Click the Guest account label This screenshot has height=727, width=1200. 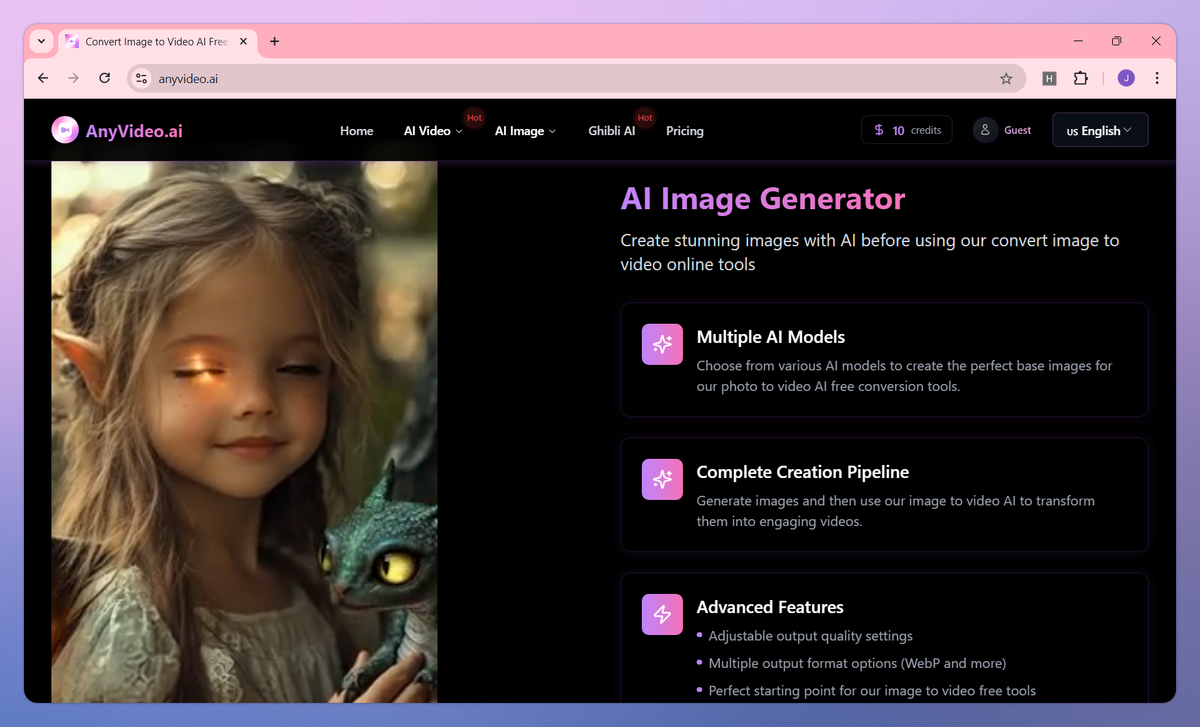click(1018, 130)
